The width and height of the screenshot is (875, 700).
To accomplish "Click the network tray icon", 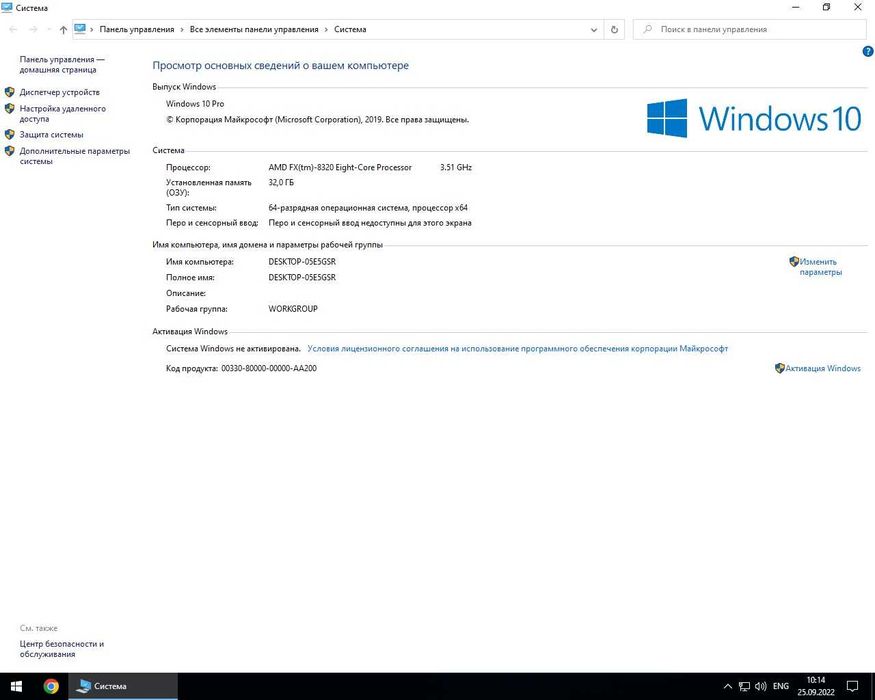I will 744,686.
